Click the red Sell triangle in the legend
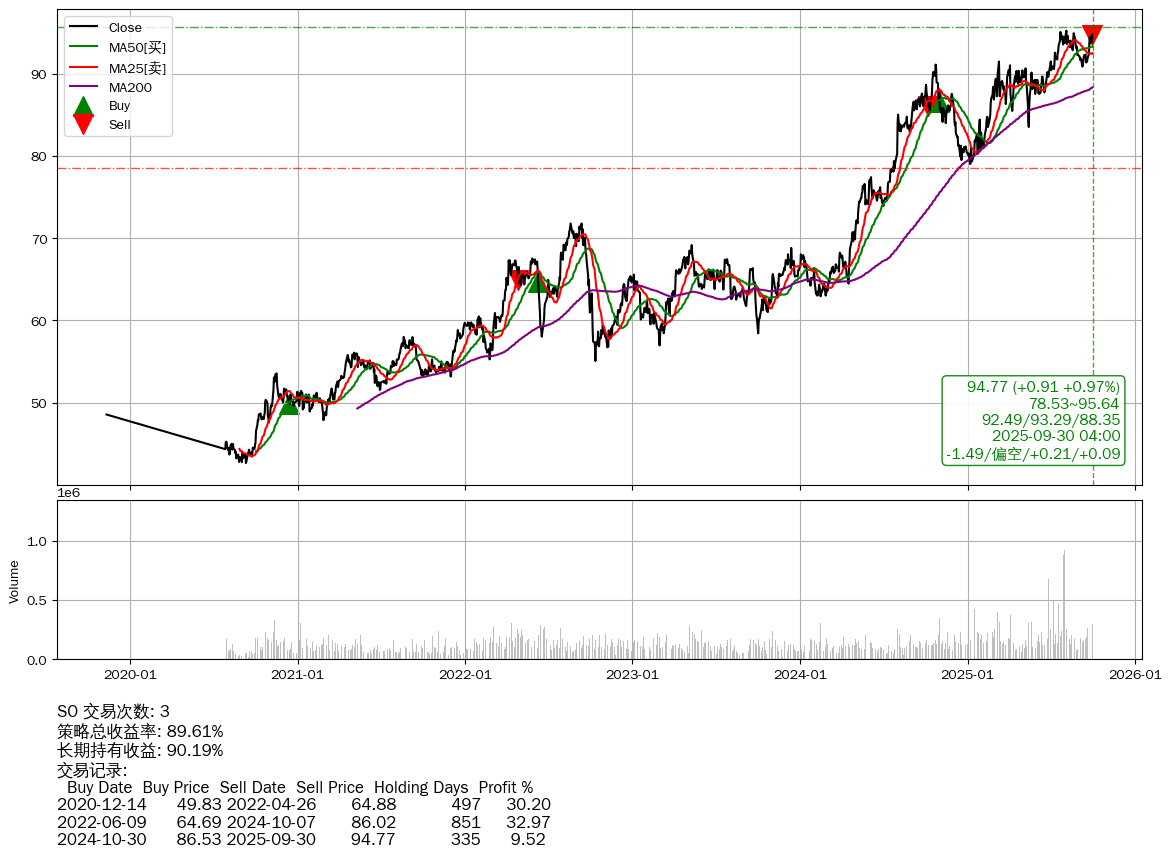The image size is (1172, 857). pos(83,124)
